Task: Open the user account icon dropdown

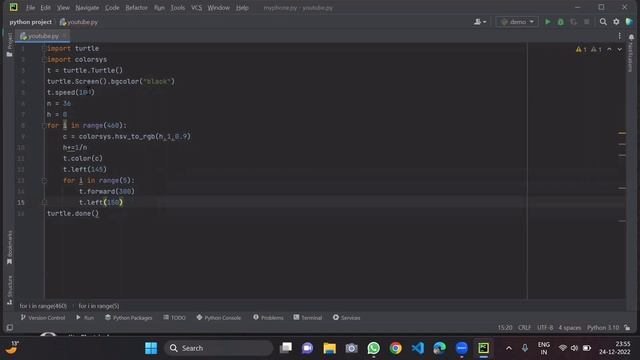Action: tap(480, 22)
